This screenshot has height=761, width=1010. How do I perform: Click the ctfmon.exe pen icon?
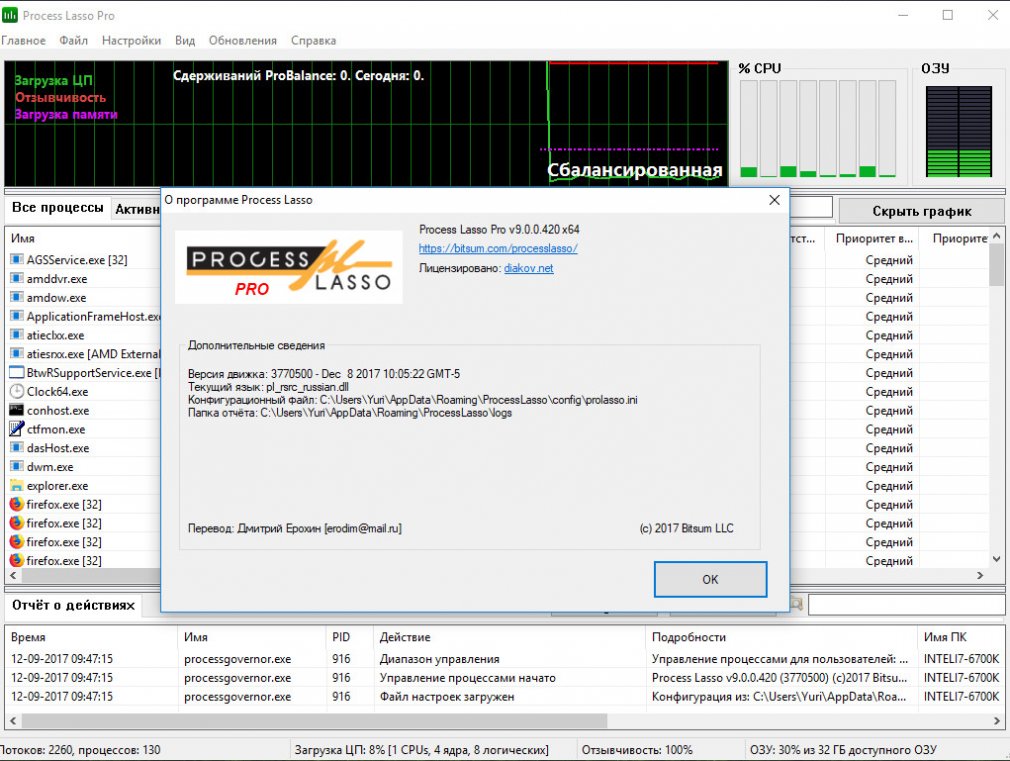17,429
